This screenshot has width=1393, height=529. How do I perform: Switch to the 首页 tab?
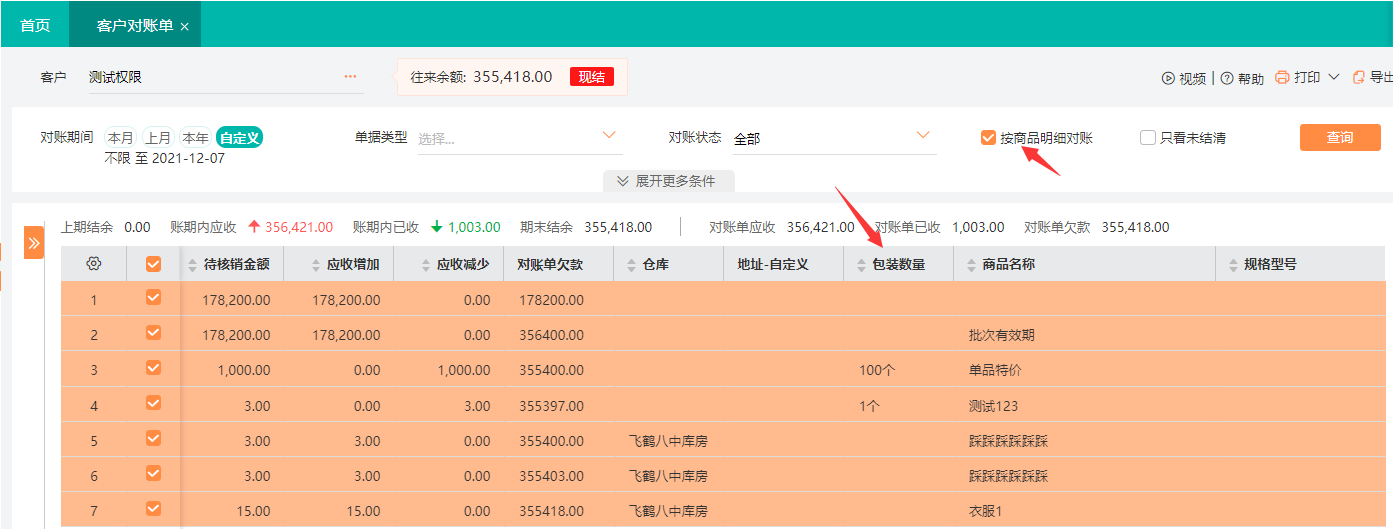click(x=35, y=25)
